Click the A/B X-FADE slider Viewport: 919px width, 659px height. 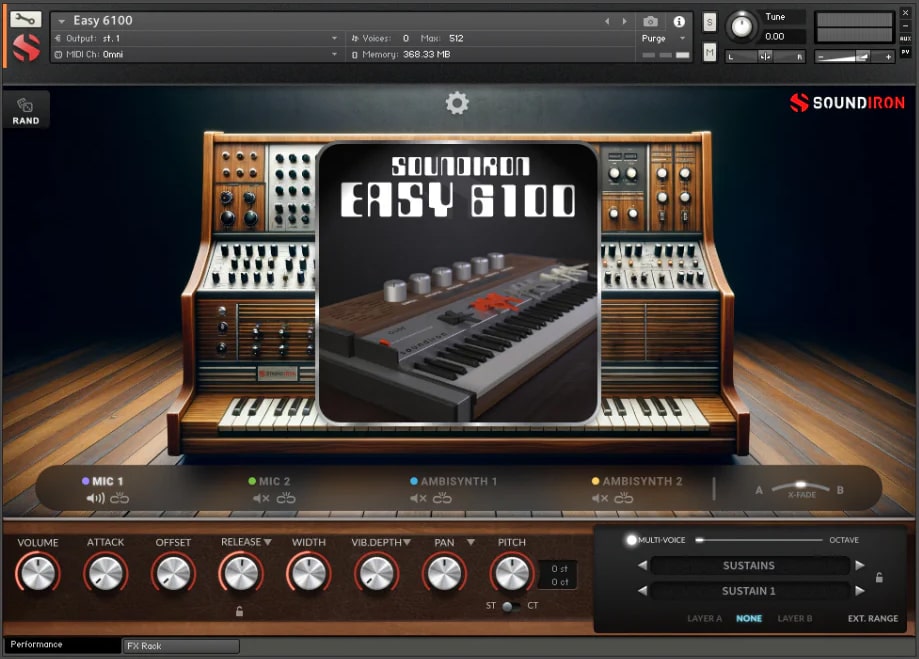800,488
